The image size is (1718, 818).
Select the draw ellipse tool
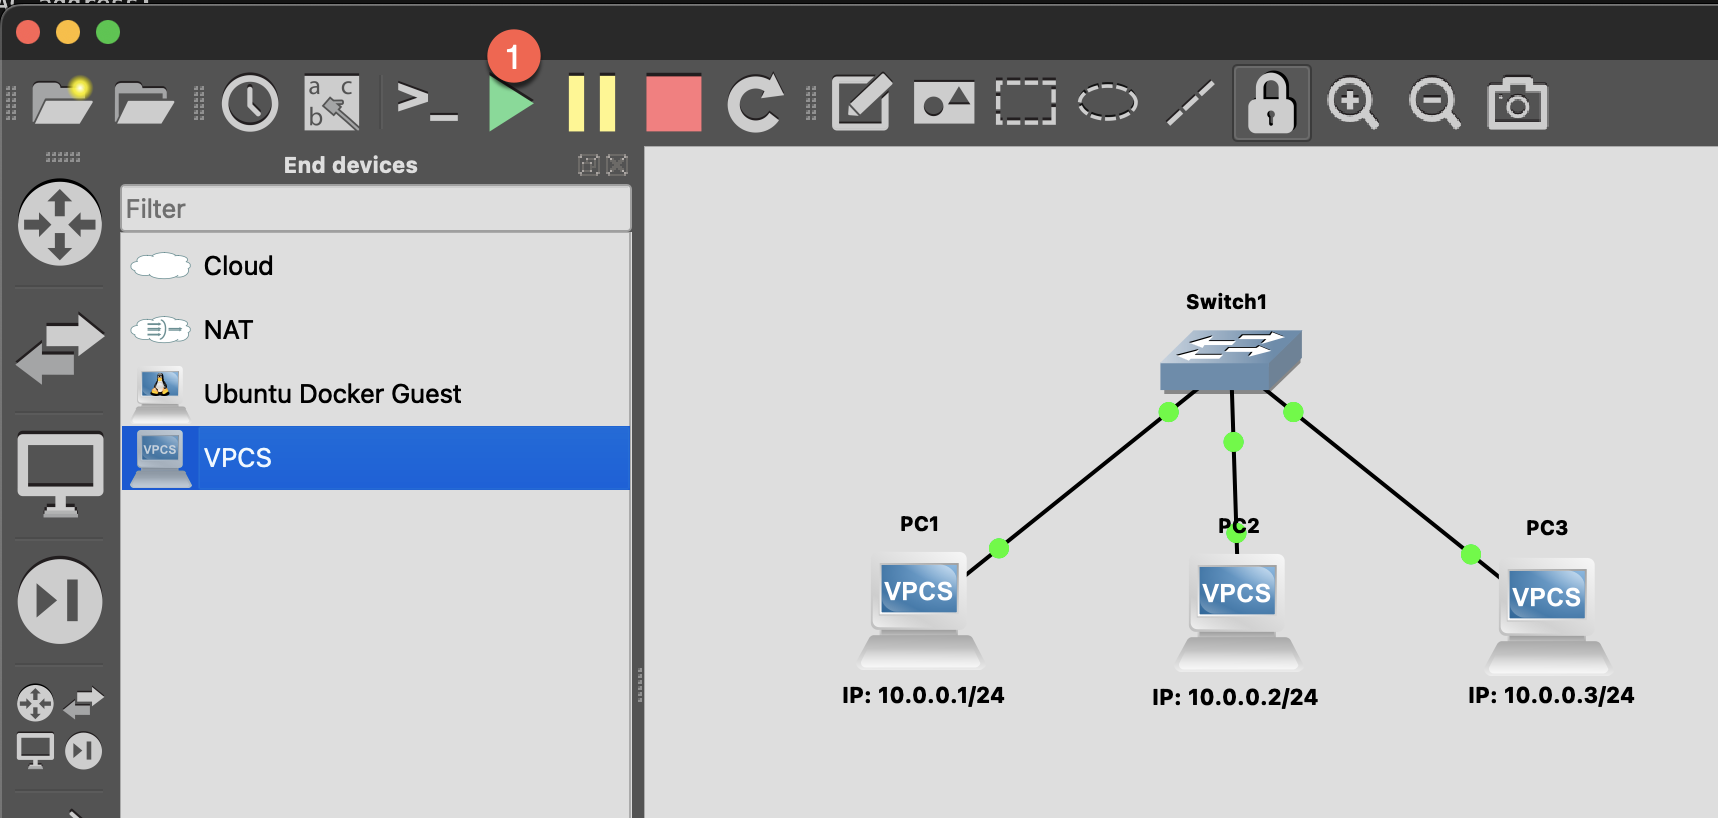click(1107, 103)
